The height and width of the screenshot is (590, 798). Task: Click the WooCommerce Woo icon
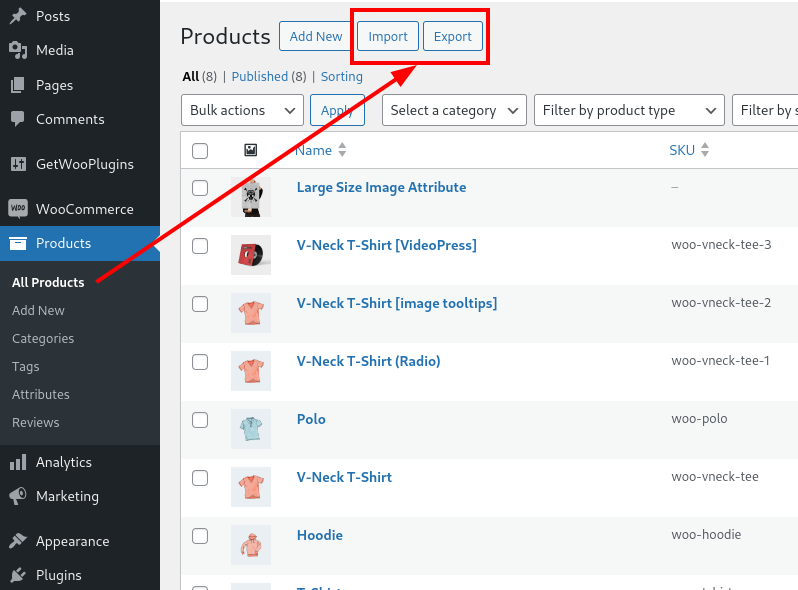click(x=18, y=208)
